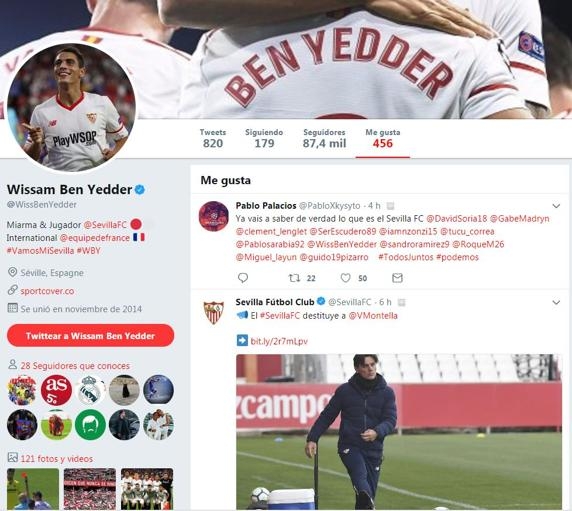The height and width of the screenshot is (511, 572).
Task: Open Pablo Palacios profile avatar
Action: tap(214, 216)
